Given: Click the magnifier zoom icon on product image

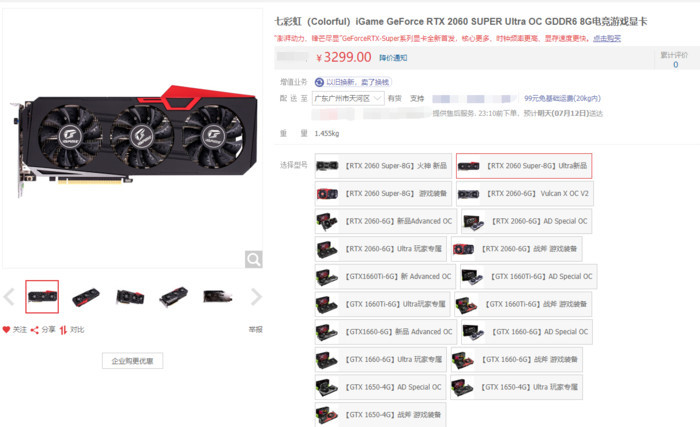Looking at the screenshot, I should tap(254, 259).
